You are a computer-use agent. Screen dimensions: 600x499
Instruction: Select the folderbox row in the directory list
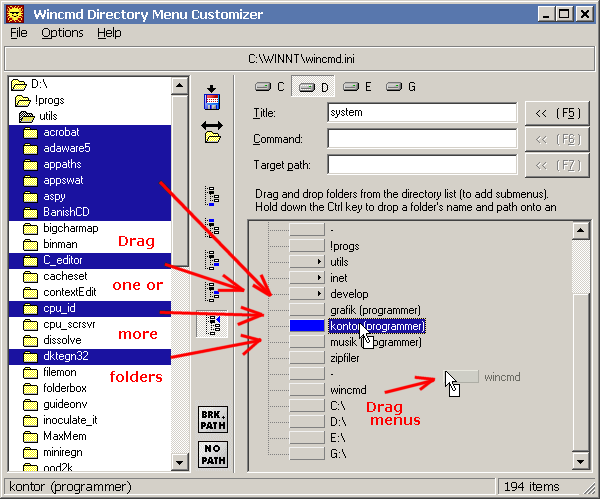pos(90,388)
